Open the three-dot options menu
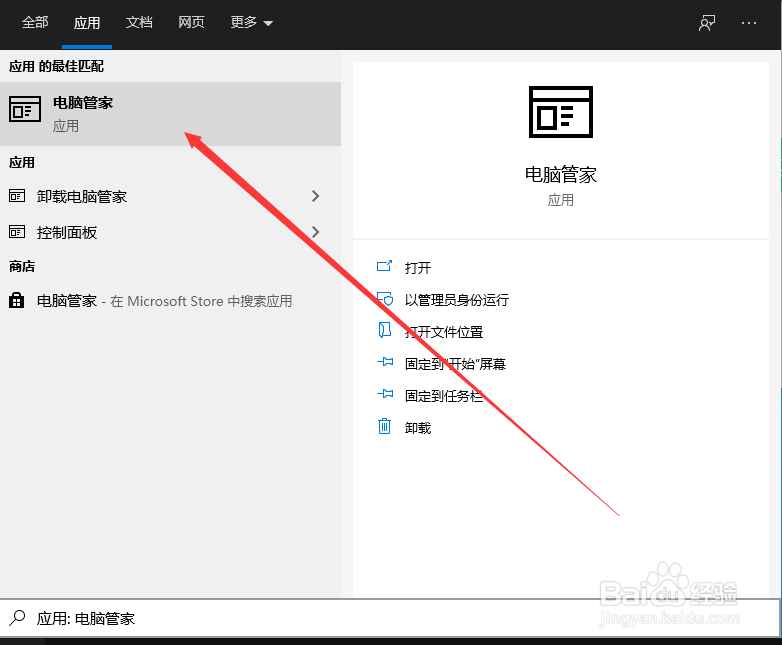This screenshot has width=782, height=645. point(749,23)
